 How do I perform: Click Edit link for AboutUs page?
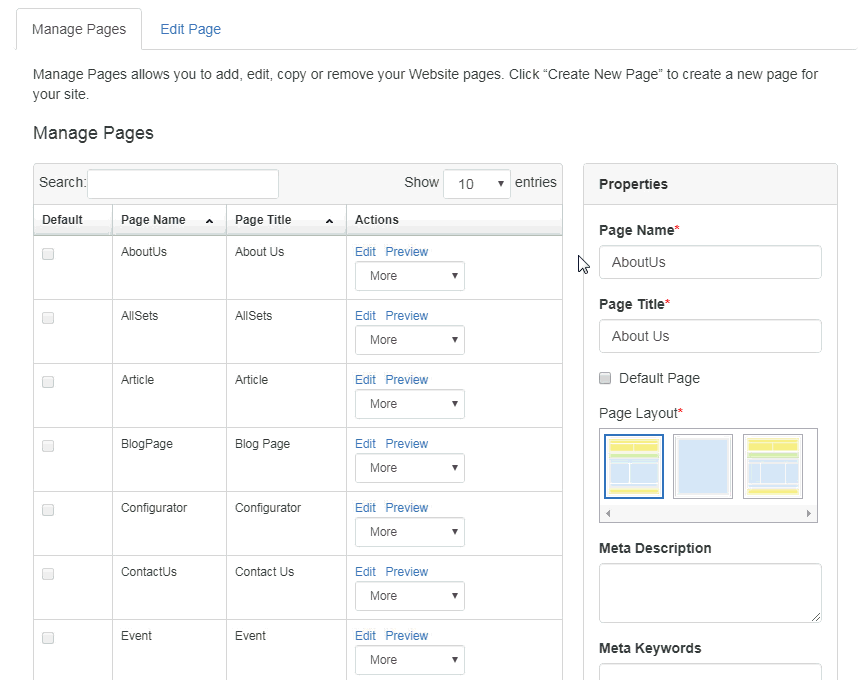point(365,251)
